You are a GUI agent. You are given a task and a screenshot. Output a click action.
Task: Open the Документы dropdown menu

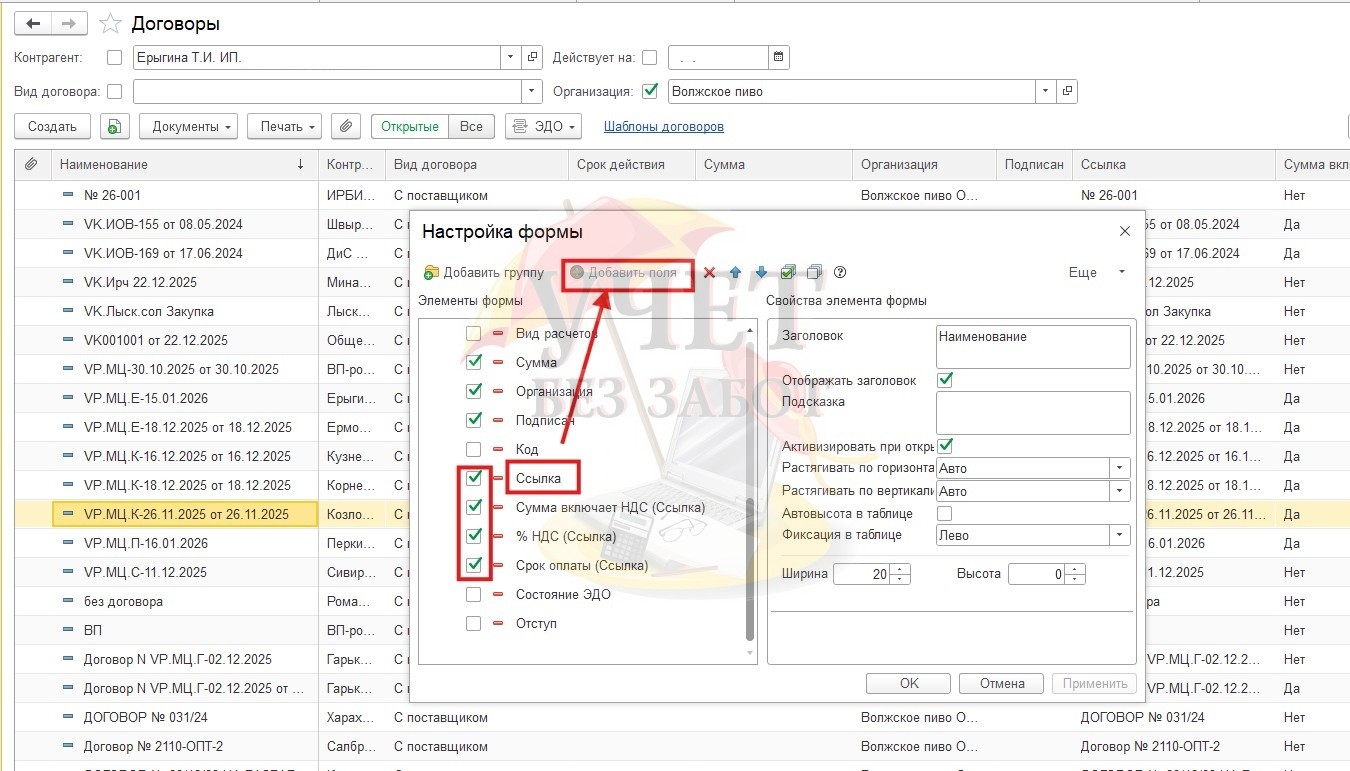pyautogui.click(x=188, y=127)
